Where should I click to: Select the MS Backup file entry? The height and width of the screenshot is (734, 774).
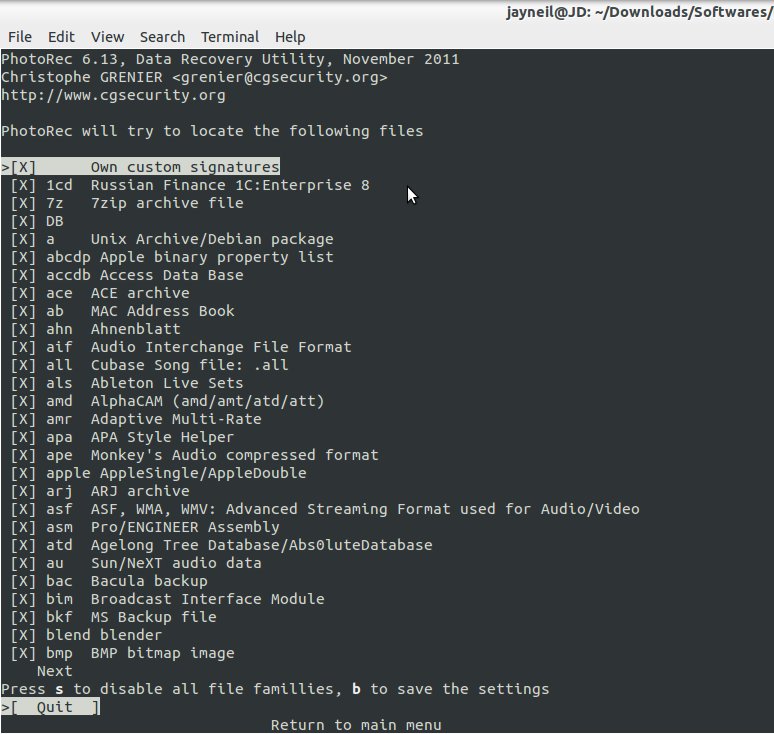tap(153, 617)
